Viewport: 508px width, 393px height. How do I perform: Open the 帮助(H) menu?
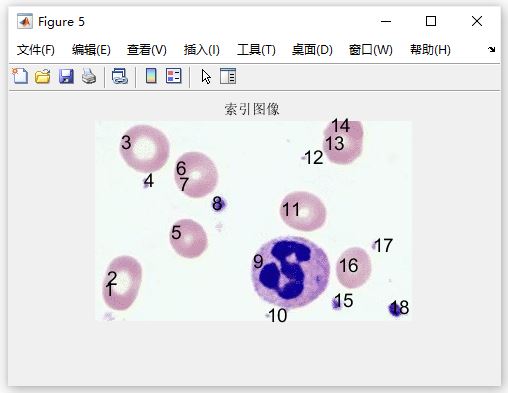(x=430, y=50)
